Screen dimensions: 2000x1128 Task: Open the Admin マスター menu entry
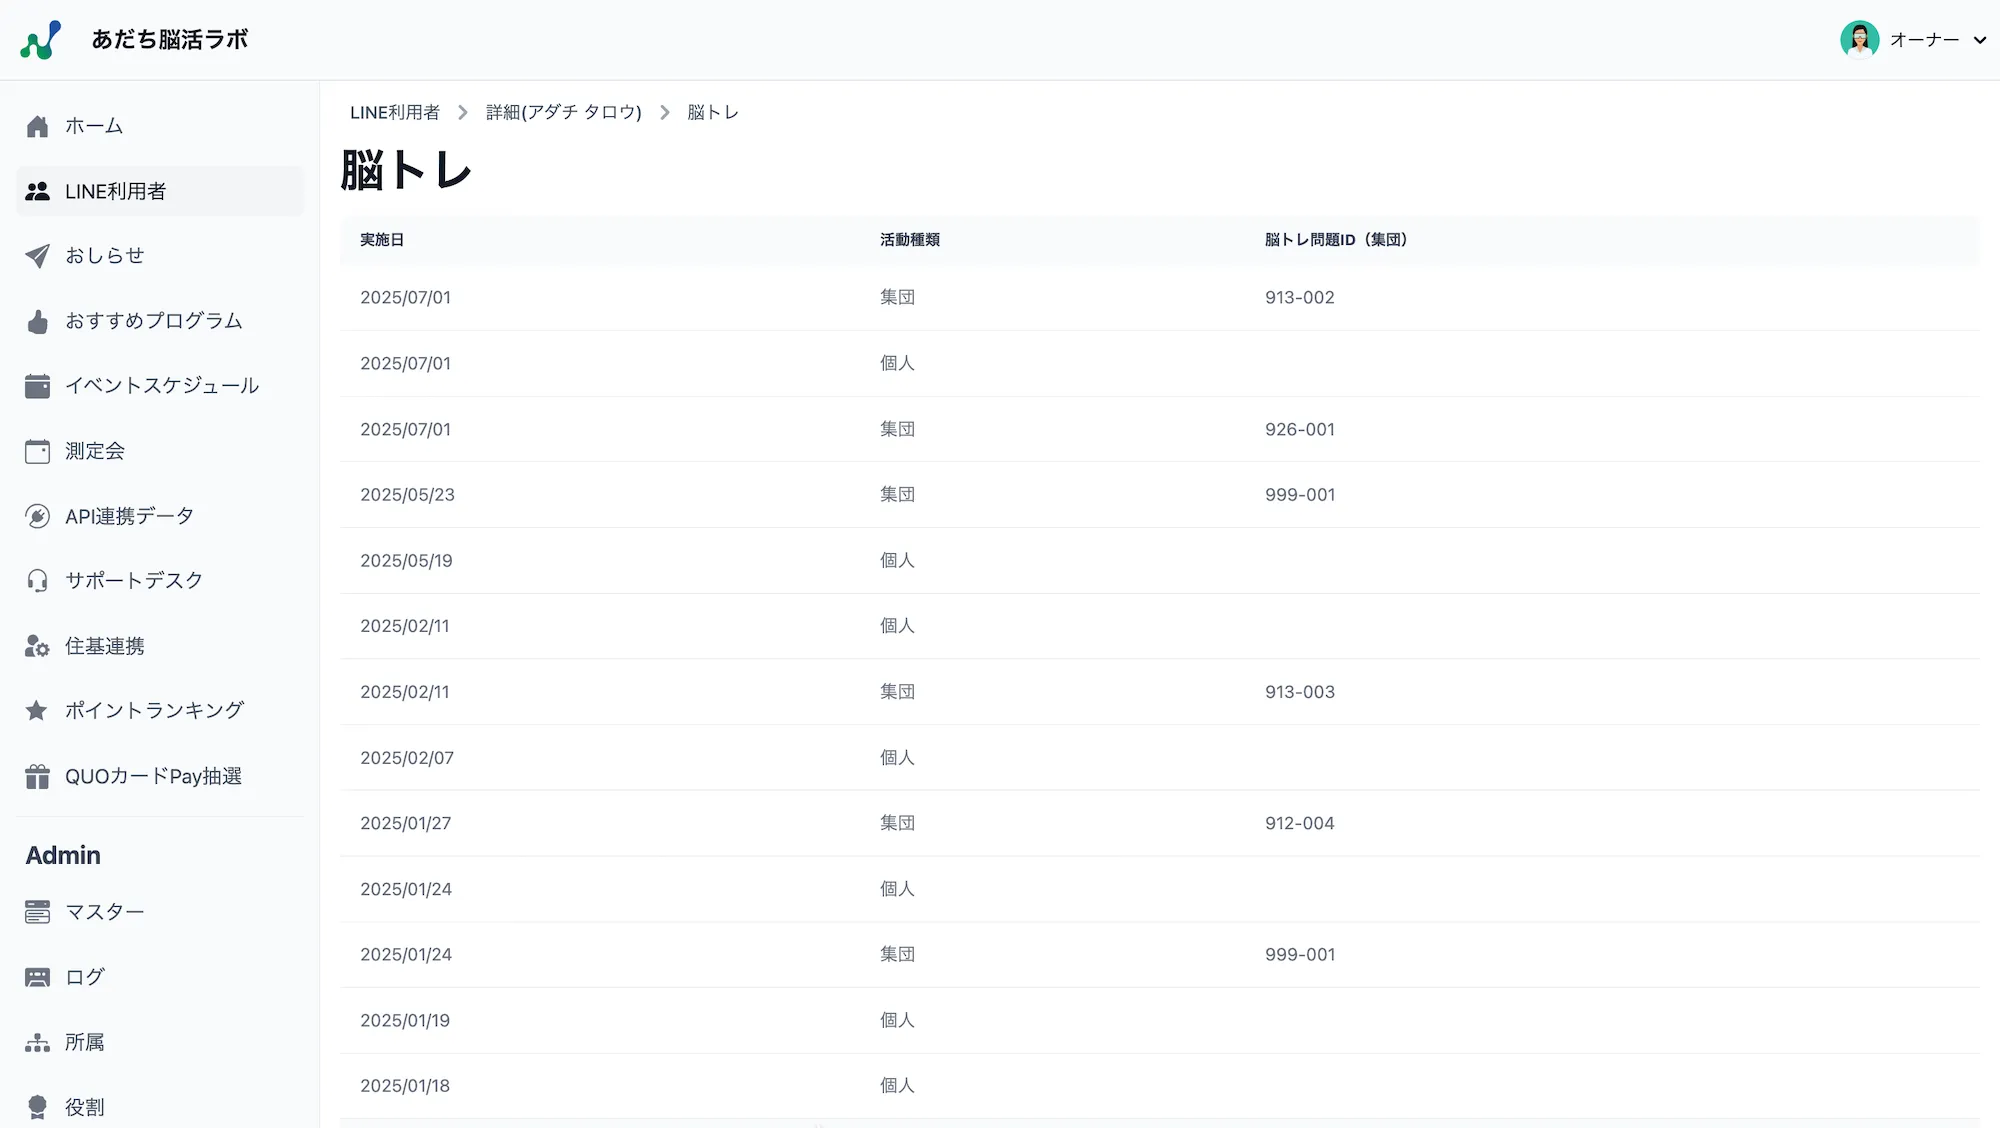tap(104, 911)
